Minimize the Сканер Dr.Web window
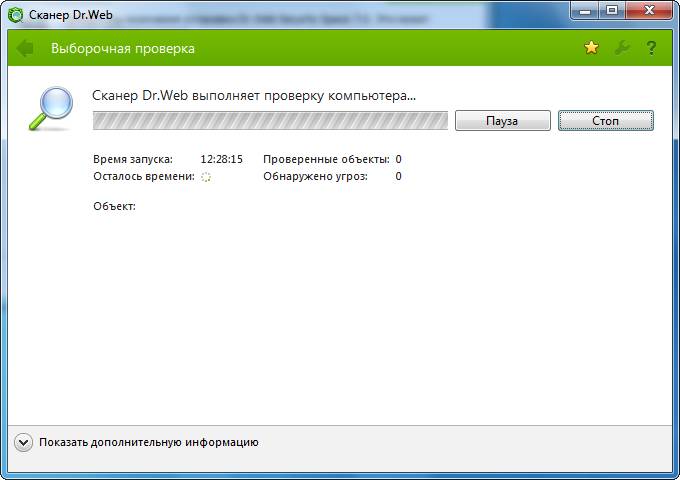 585,10
